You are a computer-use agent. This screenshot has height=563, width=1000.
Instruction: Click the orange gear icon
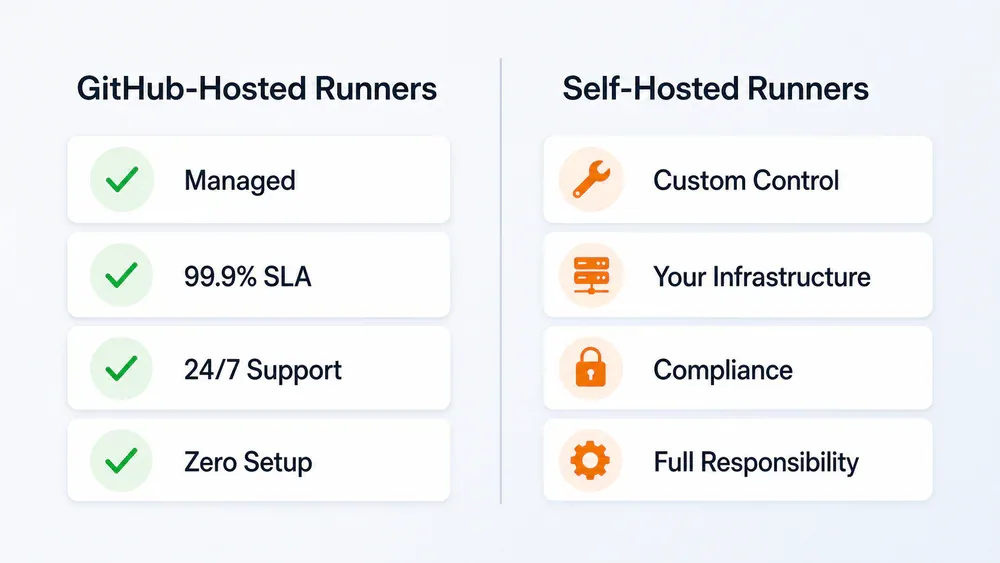(591, 460)
